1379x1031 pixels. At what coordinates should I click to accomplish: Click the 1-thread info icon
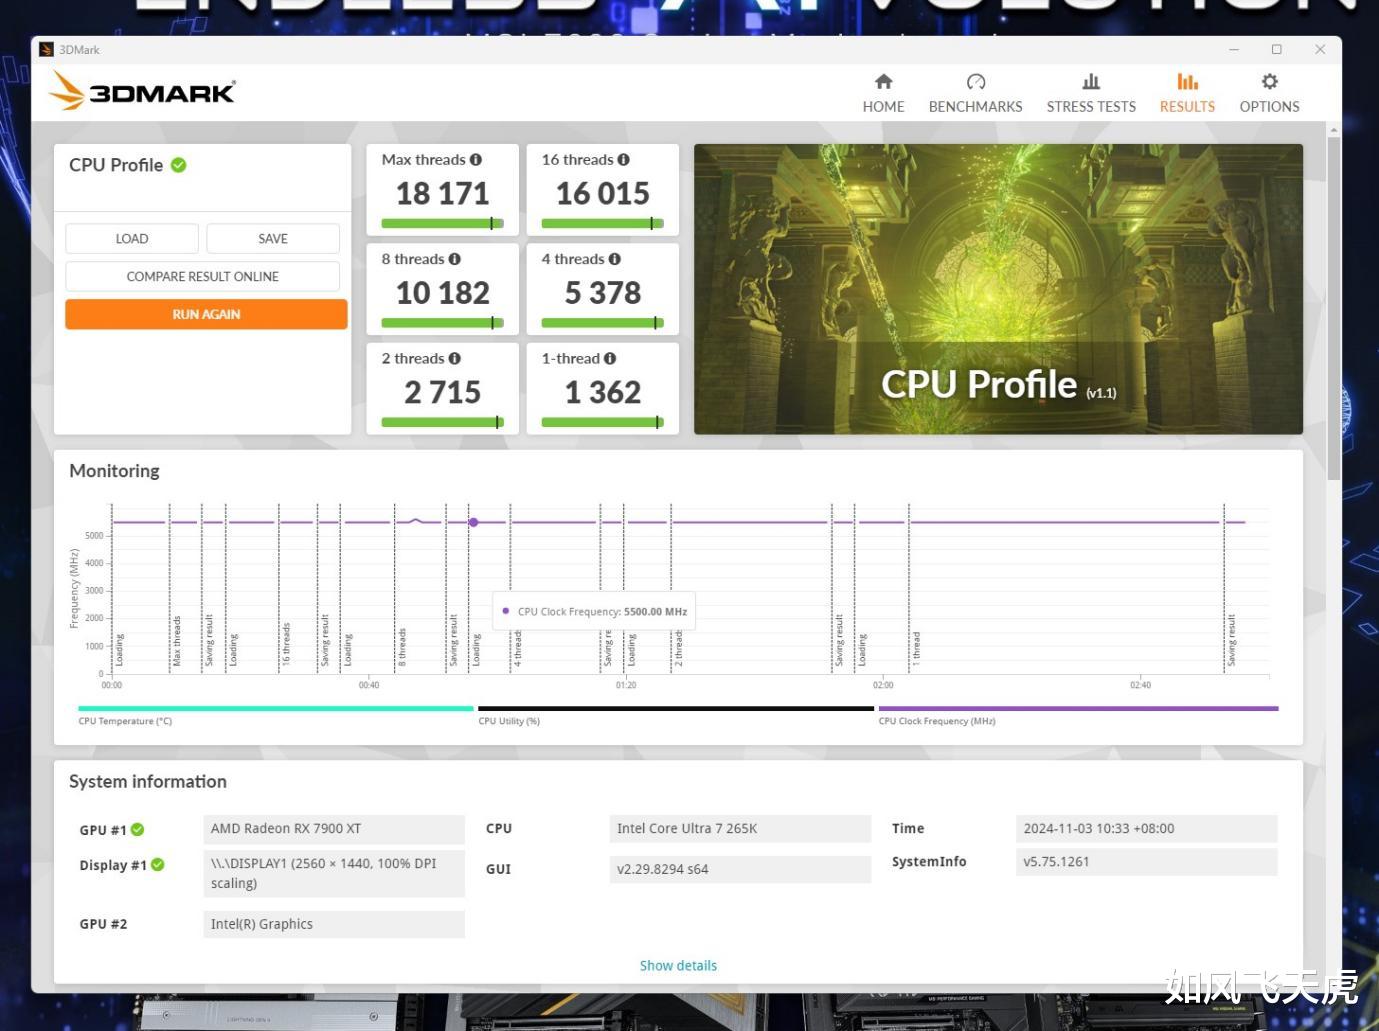[x=610, y=359]
